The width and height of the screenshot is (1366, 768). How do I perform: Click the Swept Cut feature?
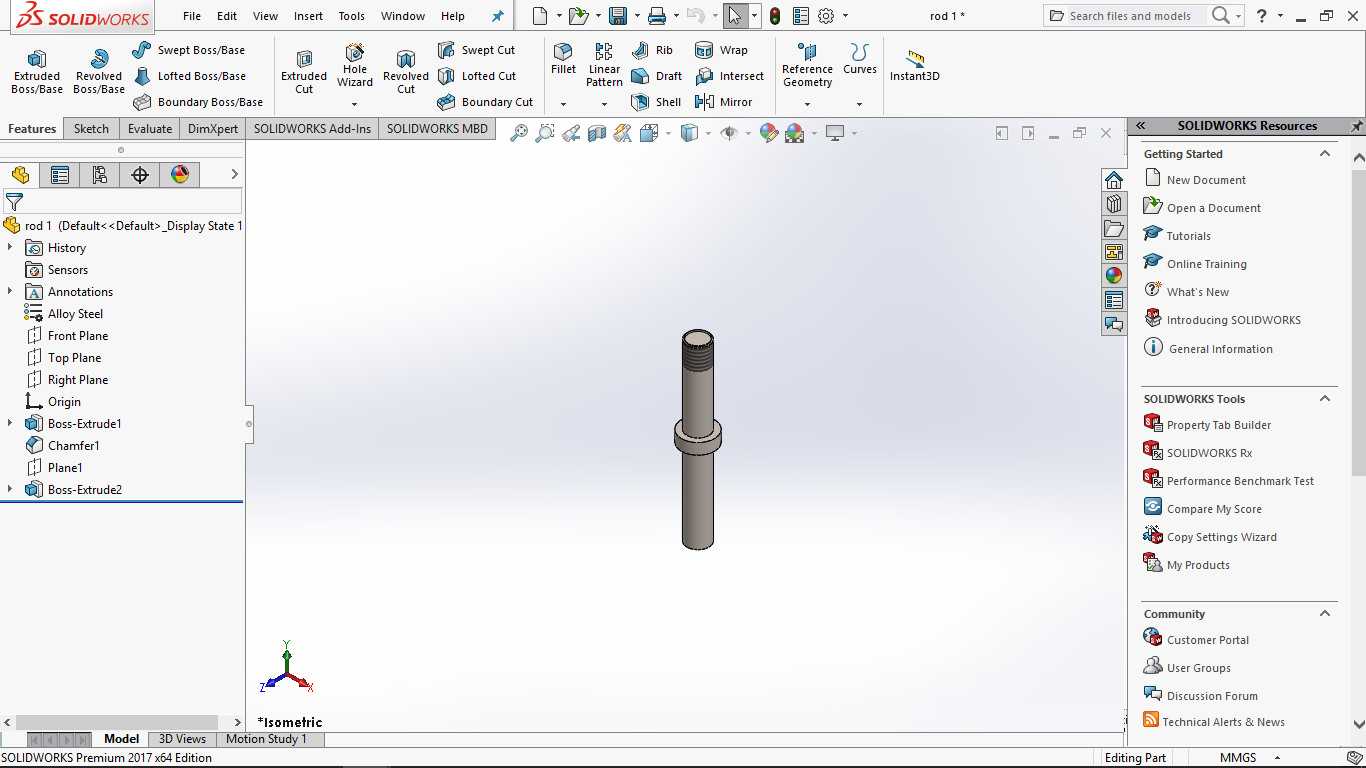pos(477,50)
